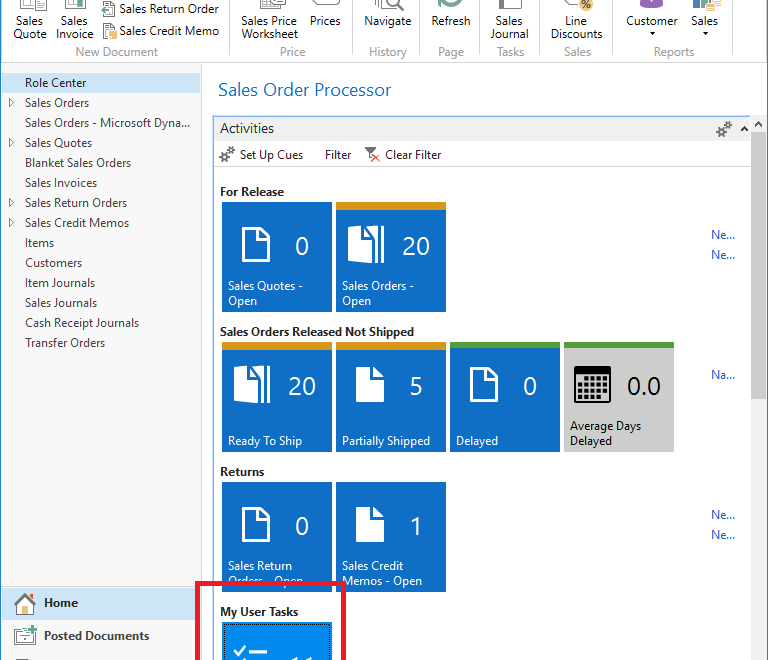
Task: Click the first Ne... link beside Returns
Action: coord(723,515)
